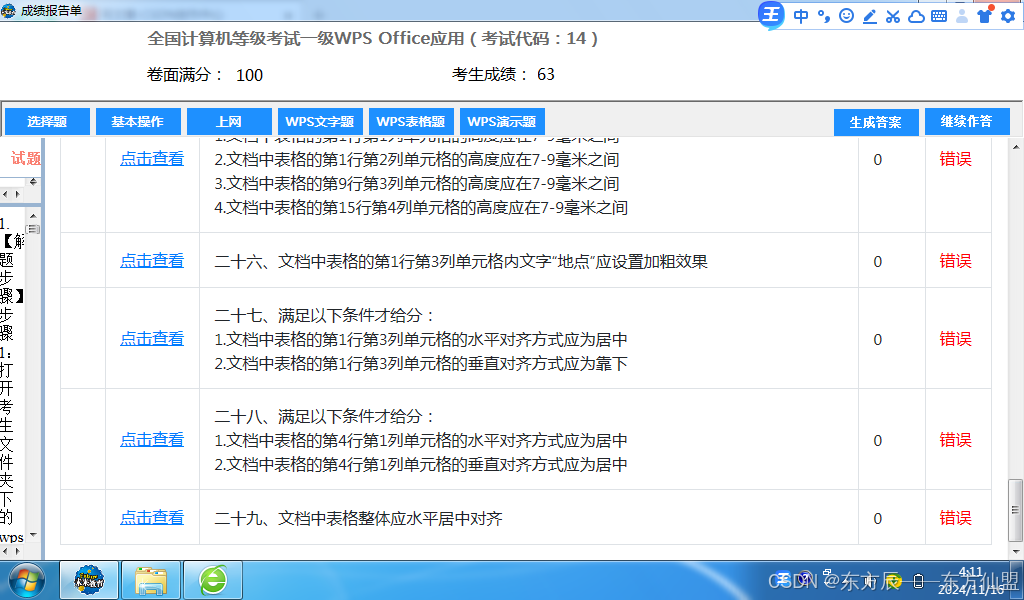
Task: Click 二十八、满足以下条件才给分 heading
Action: pyautogui.click(x=325, y=416)
